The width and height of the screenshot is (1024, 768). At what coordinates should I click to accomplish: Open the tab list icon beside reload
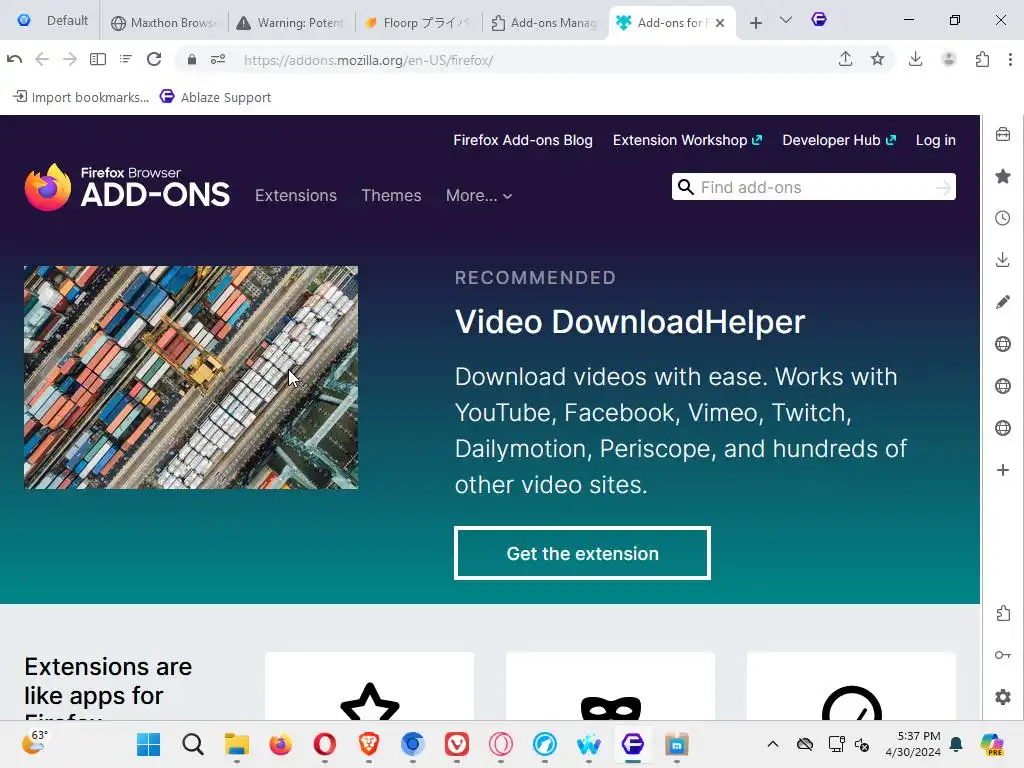(x=126, y=59)
